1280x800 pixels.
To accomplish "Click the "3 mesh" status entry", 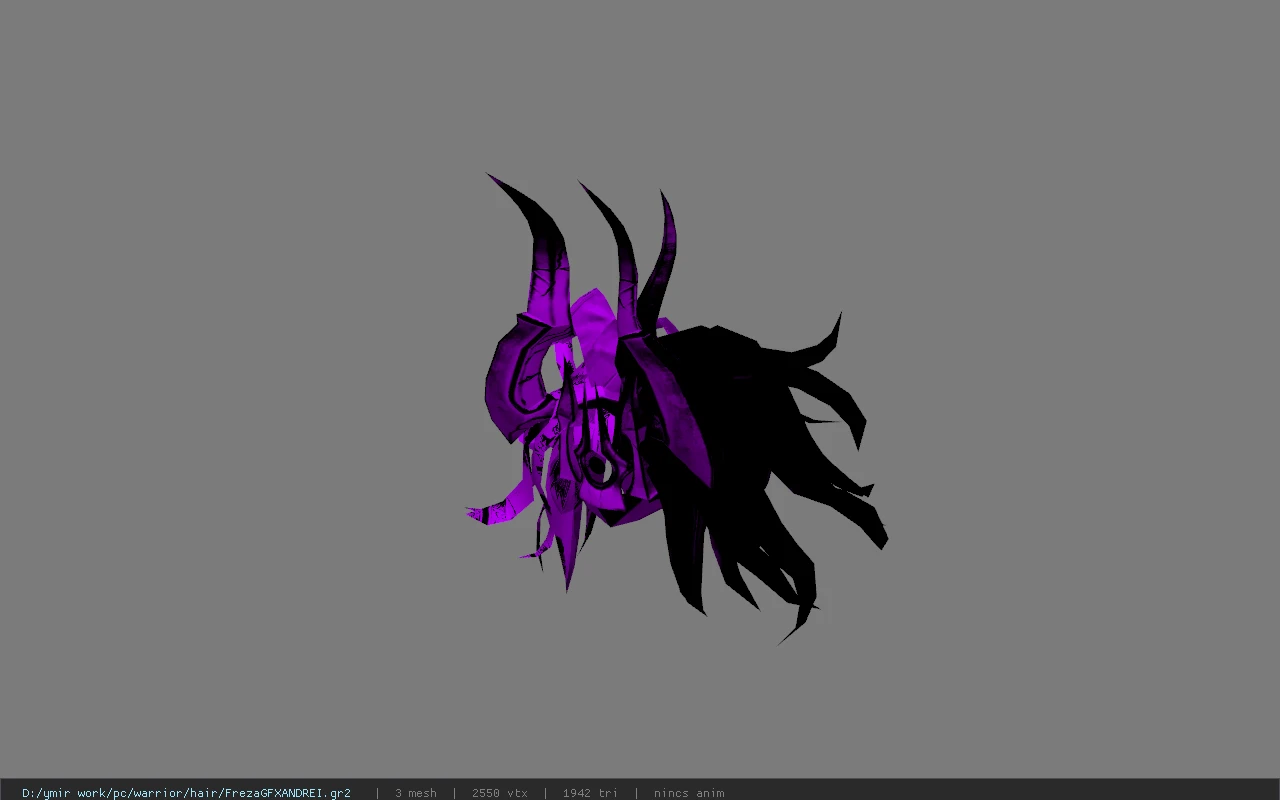I will pos(415,793).
